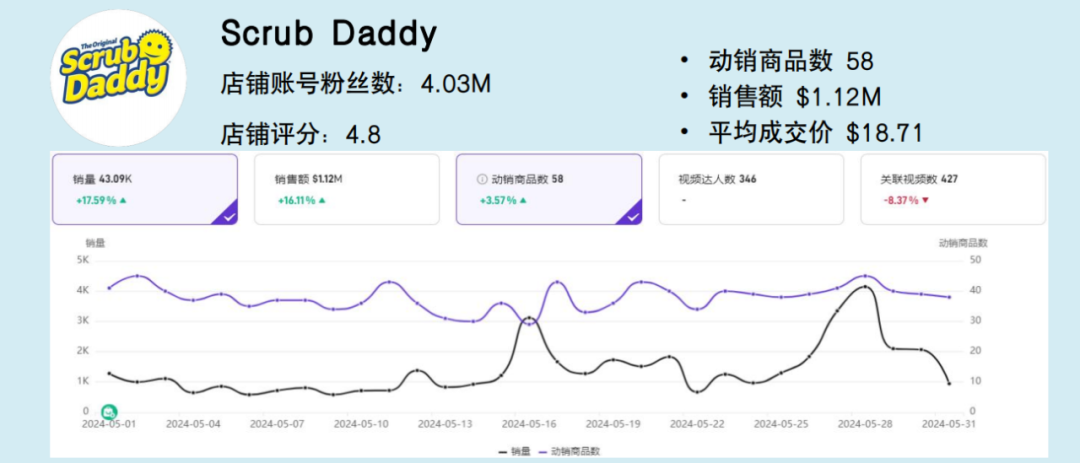The height and width of the screenshot is (463, 1080).
Task: Click the 2024-05-10 x-axis date label
Action: 361,424
